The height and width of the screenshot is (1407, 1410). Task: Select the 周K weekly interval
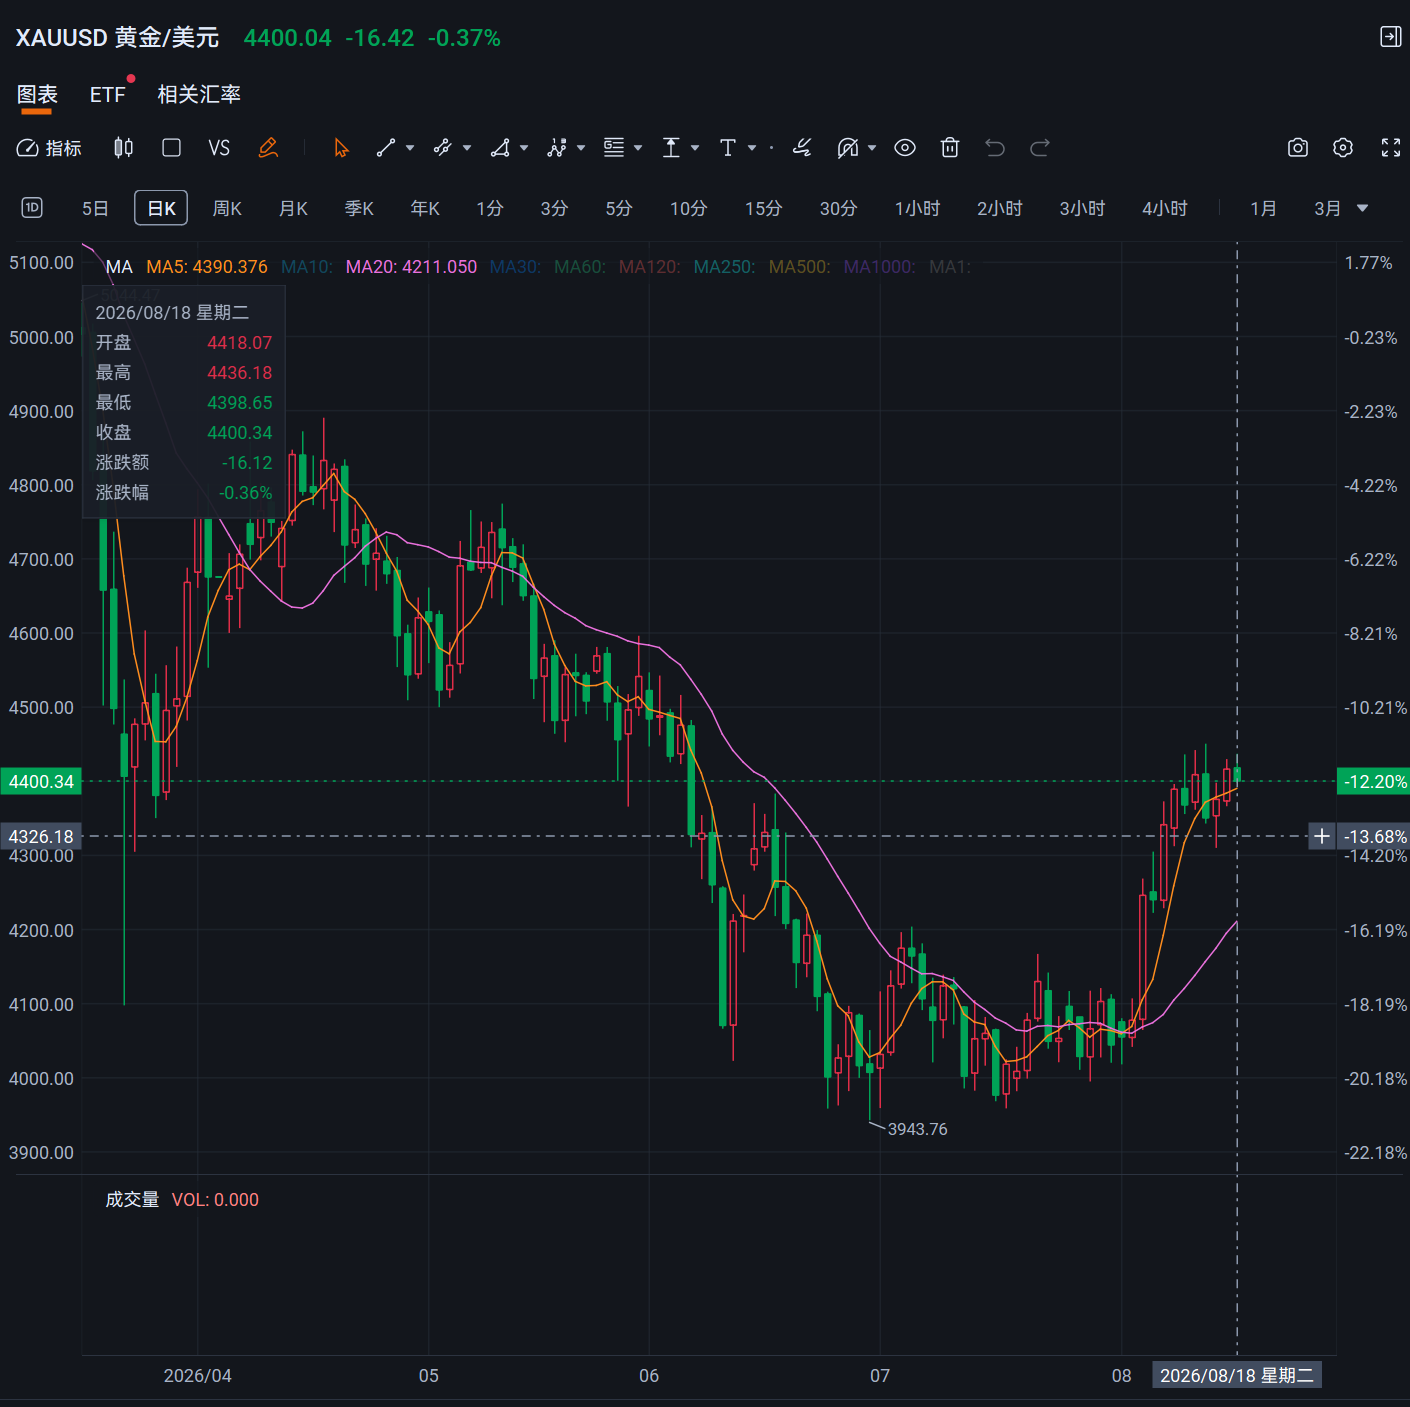pos(227,208)
